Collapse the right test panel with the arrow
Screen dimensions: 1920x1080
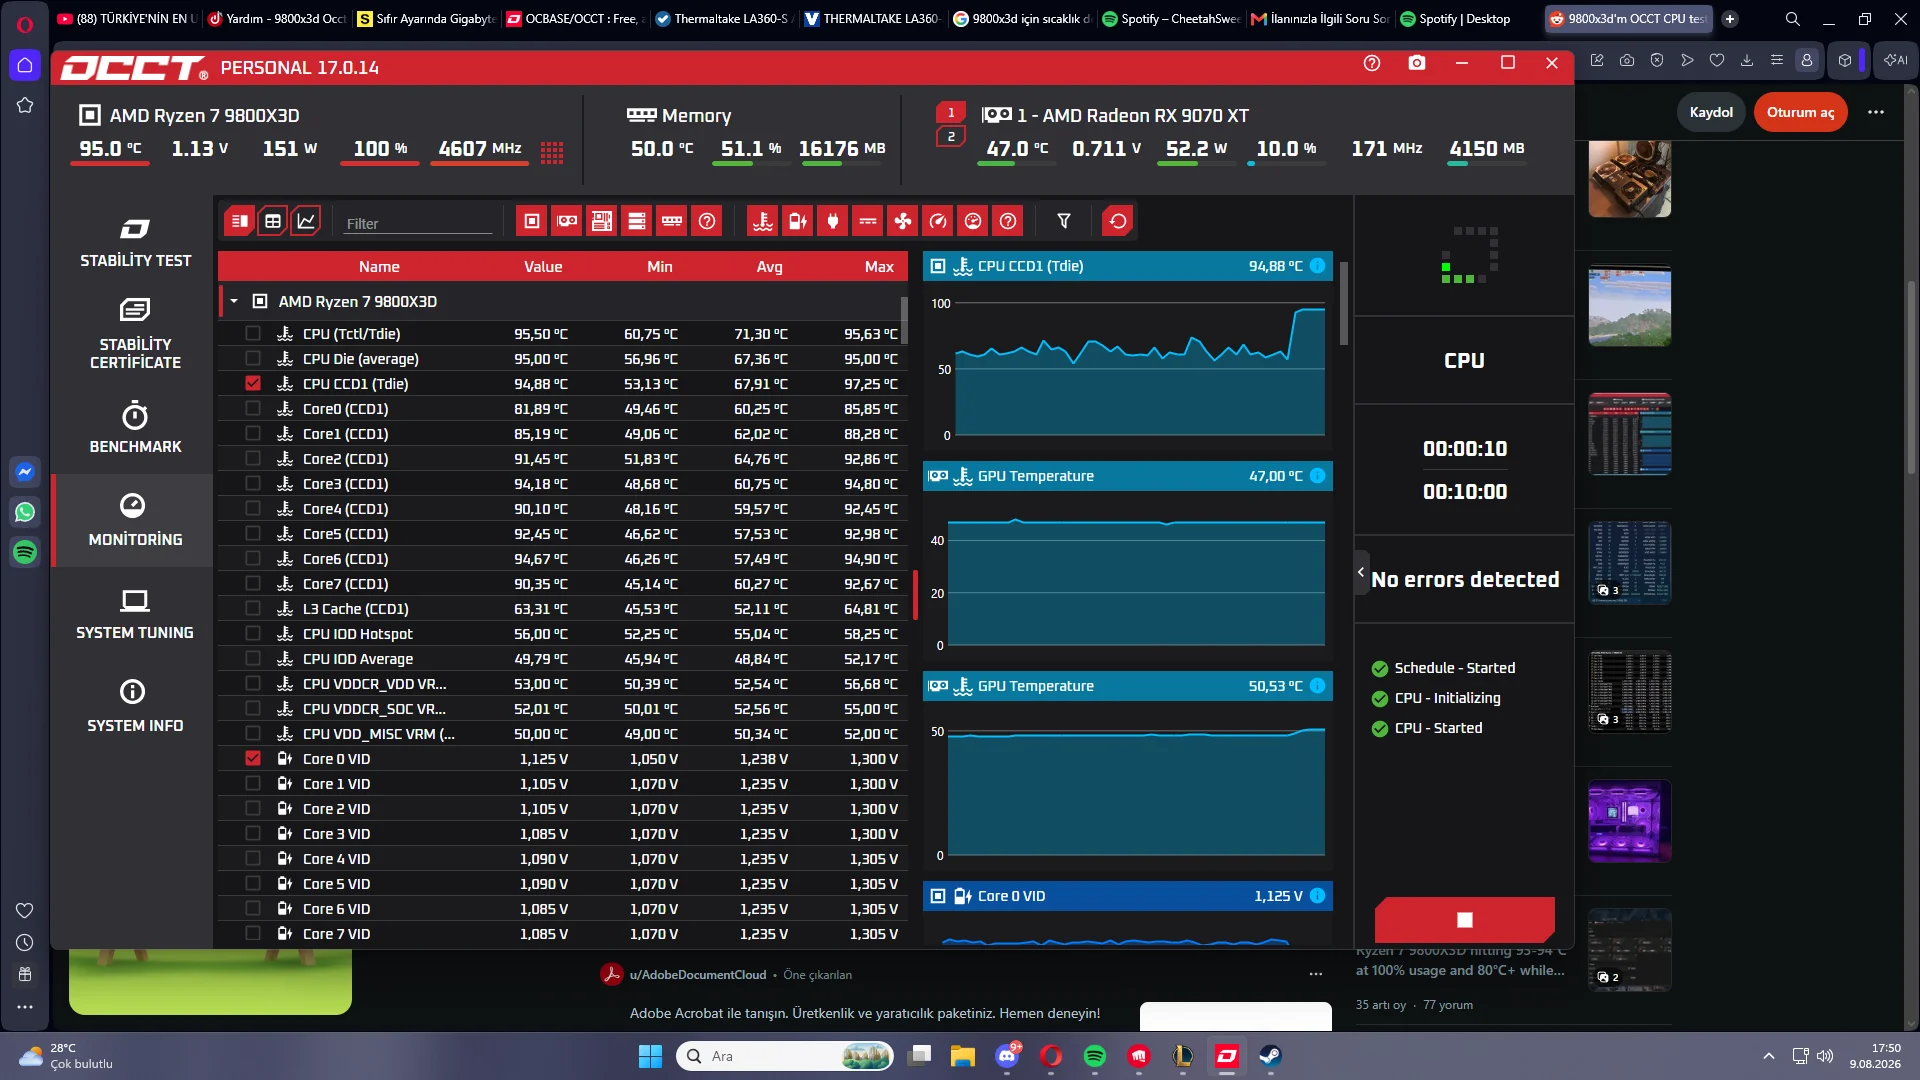(1361, 572)
